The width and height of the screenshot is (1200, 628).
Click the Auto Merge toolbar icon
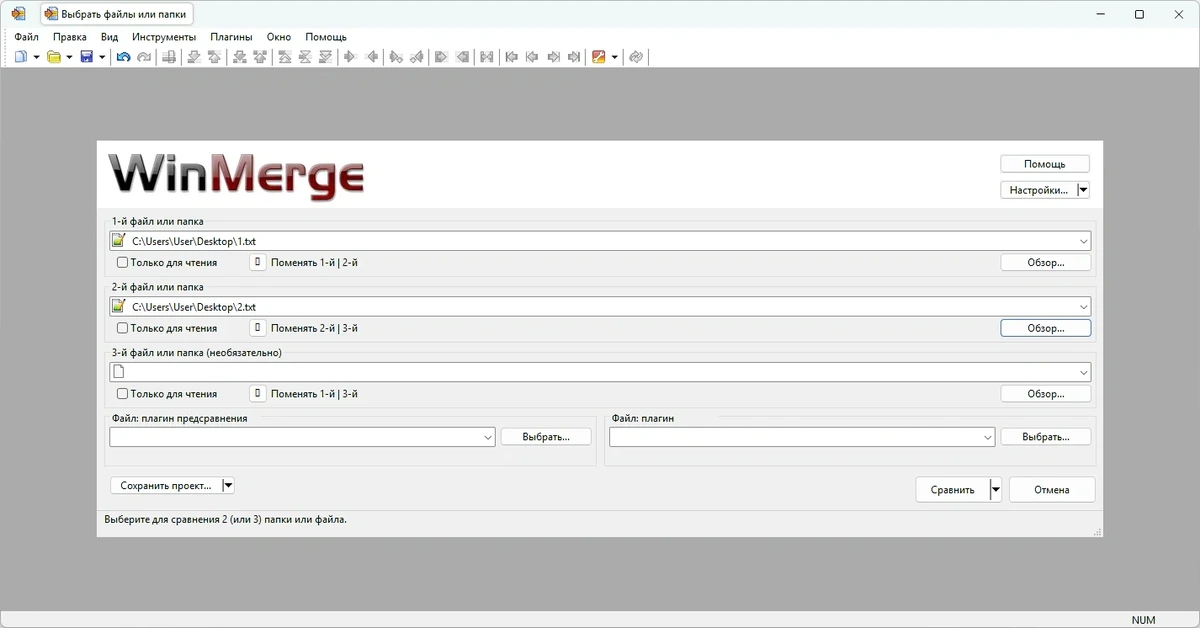[487, 57]
